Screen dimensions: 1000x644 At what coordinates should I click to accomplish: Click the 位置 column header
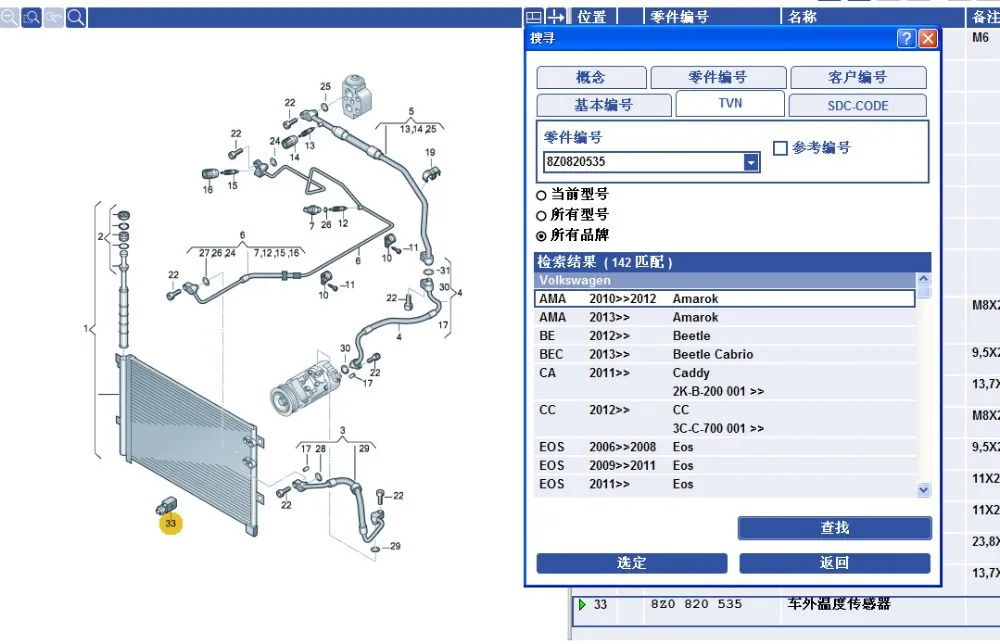[595, 17]
